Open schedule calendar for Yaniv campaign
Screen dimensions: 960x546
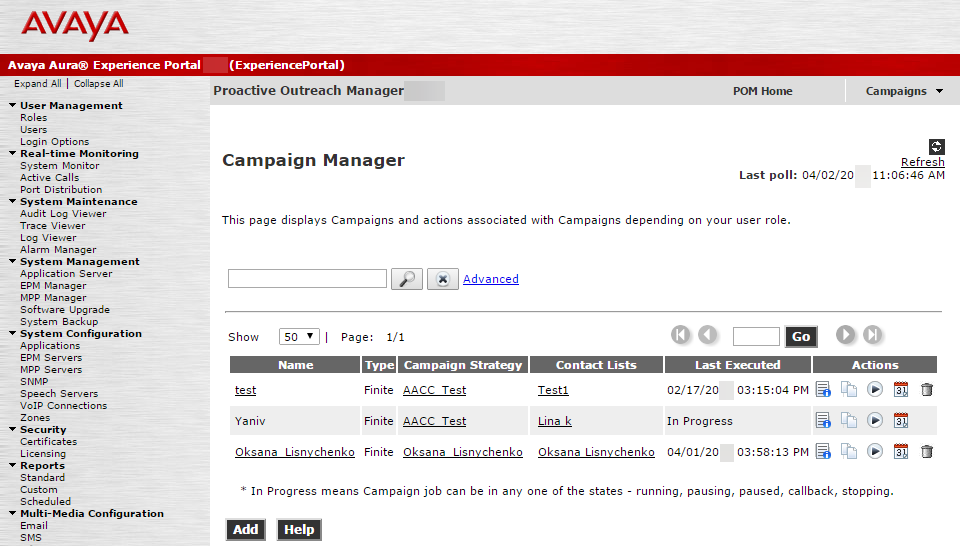901,421
